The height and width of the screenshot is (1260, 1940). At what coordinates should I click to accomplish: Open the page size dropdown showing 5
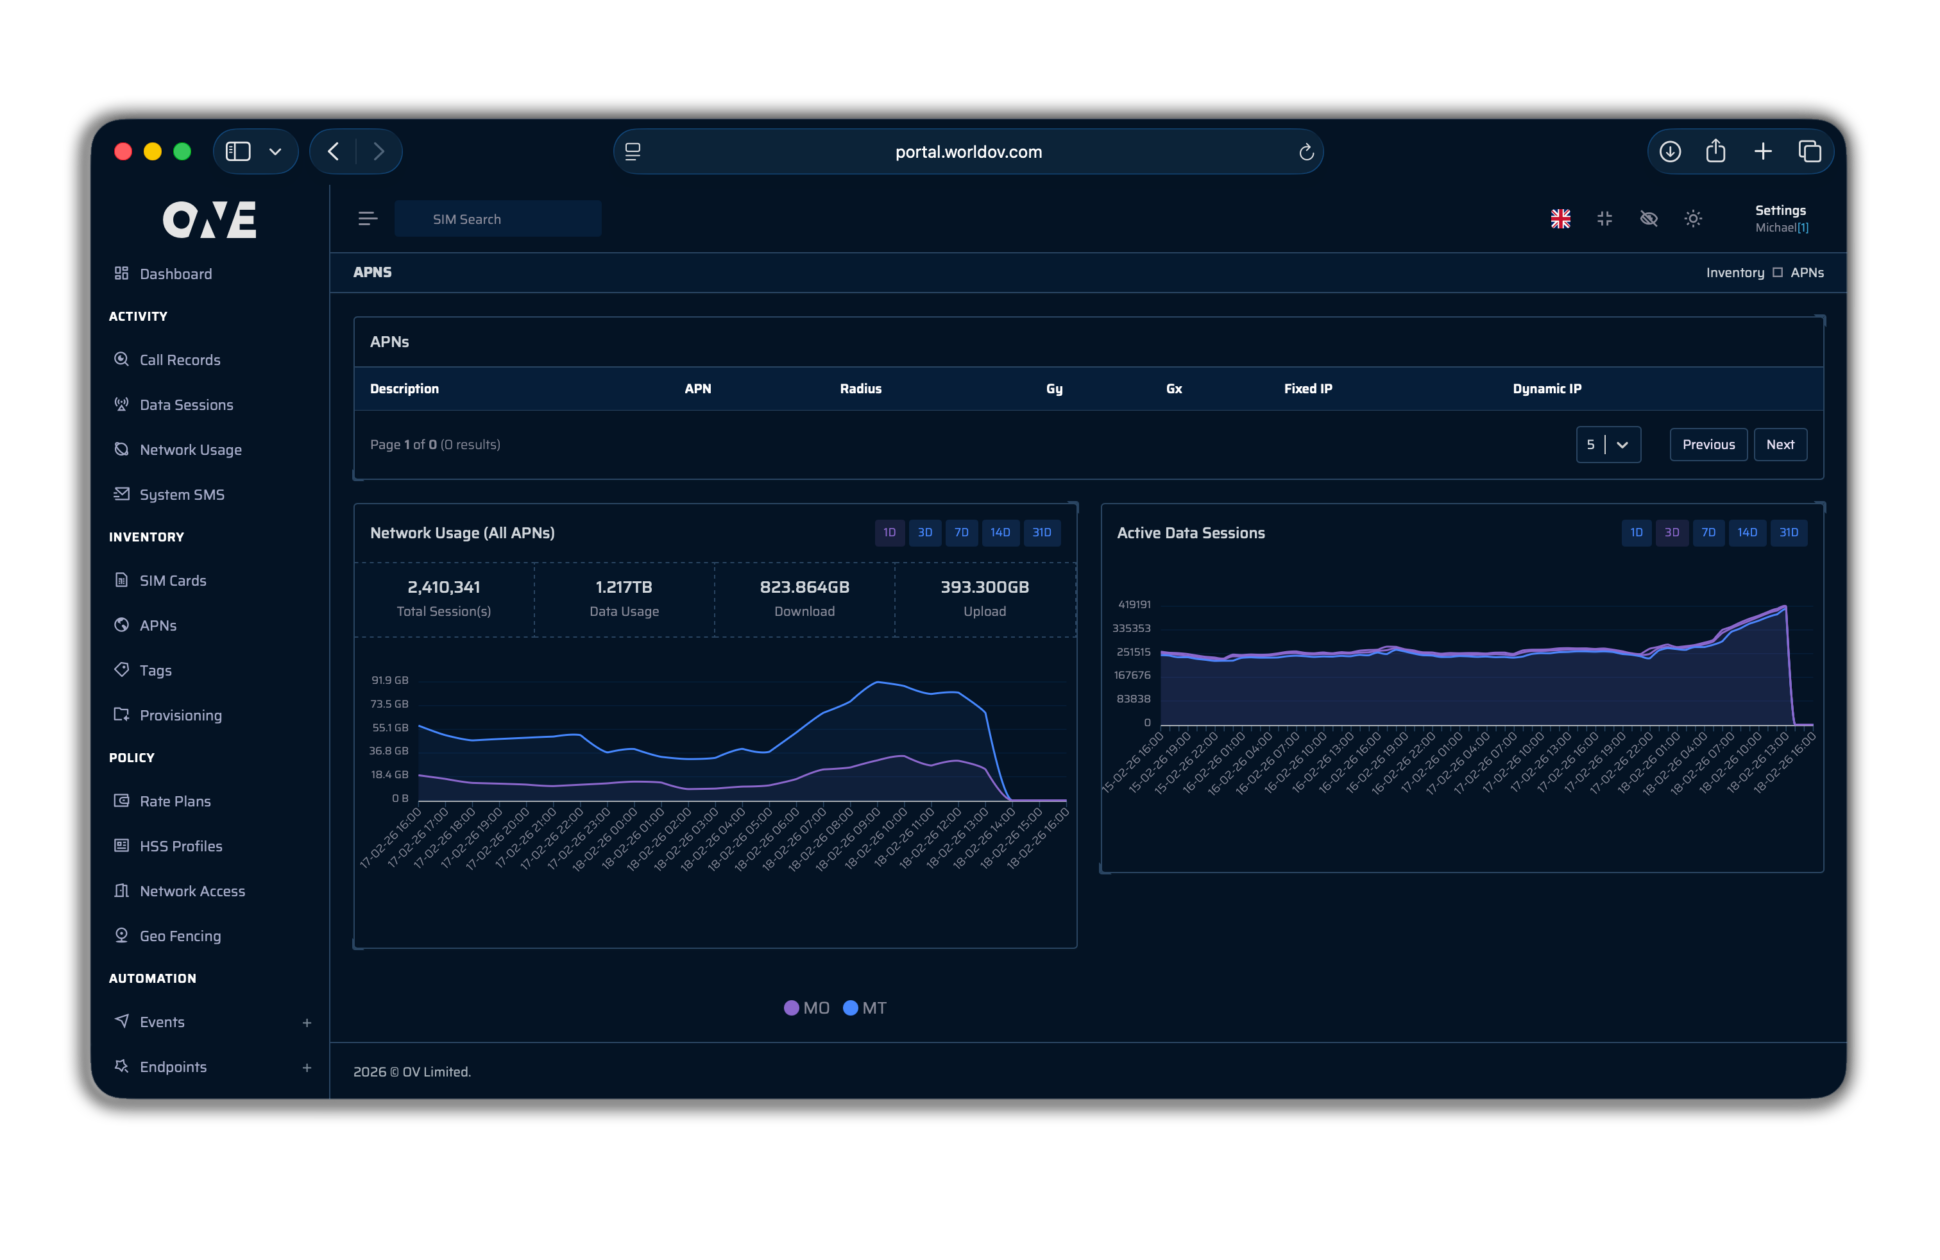click(x=1607, y=445)
